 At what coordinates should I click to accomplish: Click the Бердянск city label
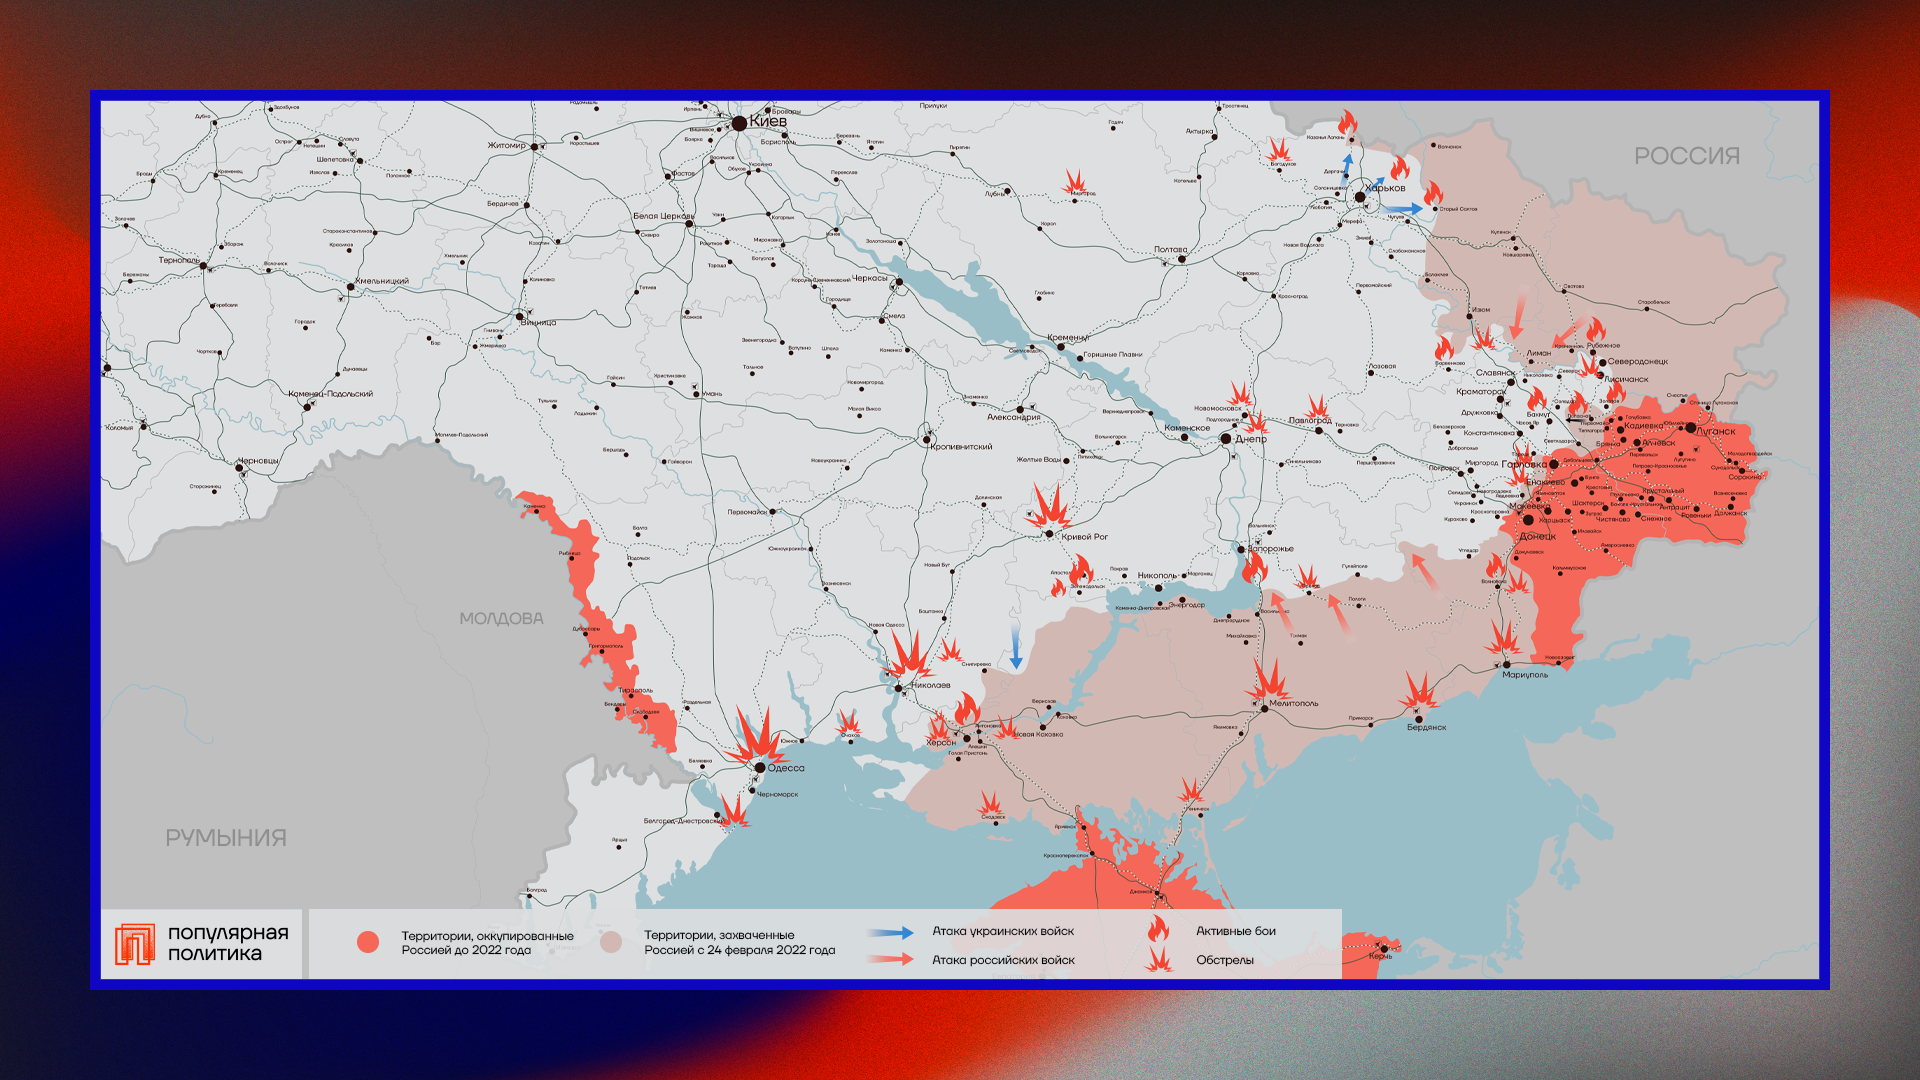point(1427,728)
